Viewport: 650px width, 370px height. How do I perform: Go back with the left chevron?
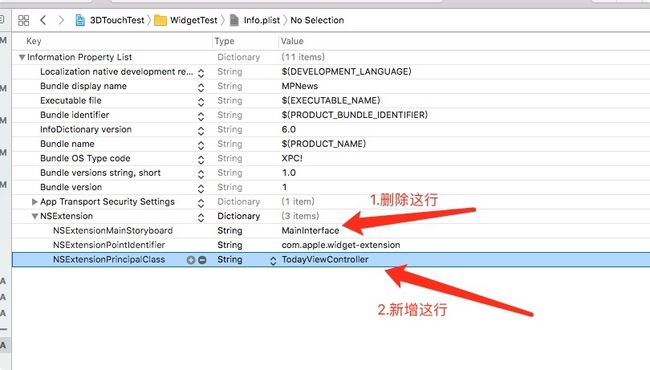coord(43,20)
